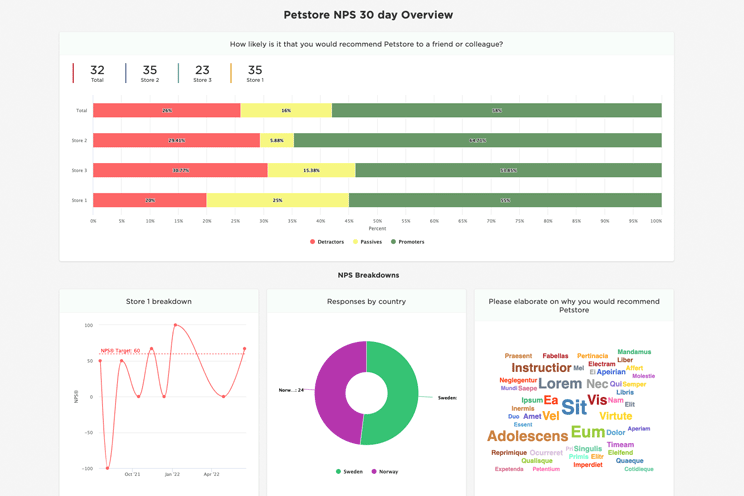
Task: Toggle Passives series in the bar chart legend
Action: [367, 242]
